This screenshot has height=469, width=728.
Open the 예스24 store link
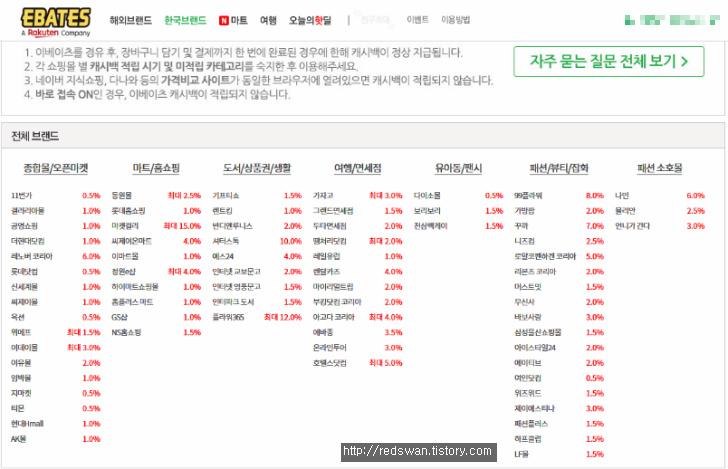223,256
